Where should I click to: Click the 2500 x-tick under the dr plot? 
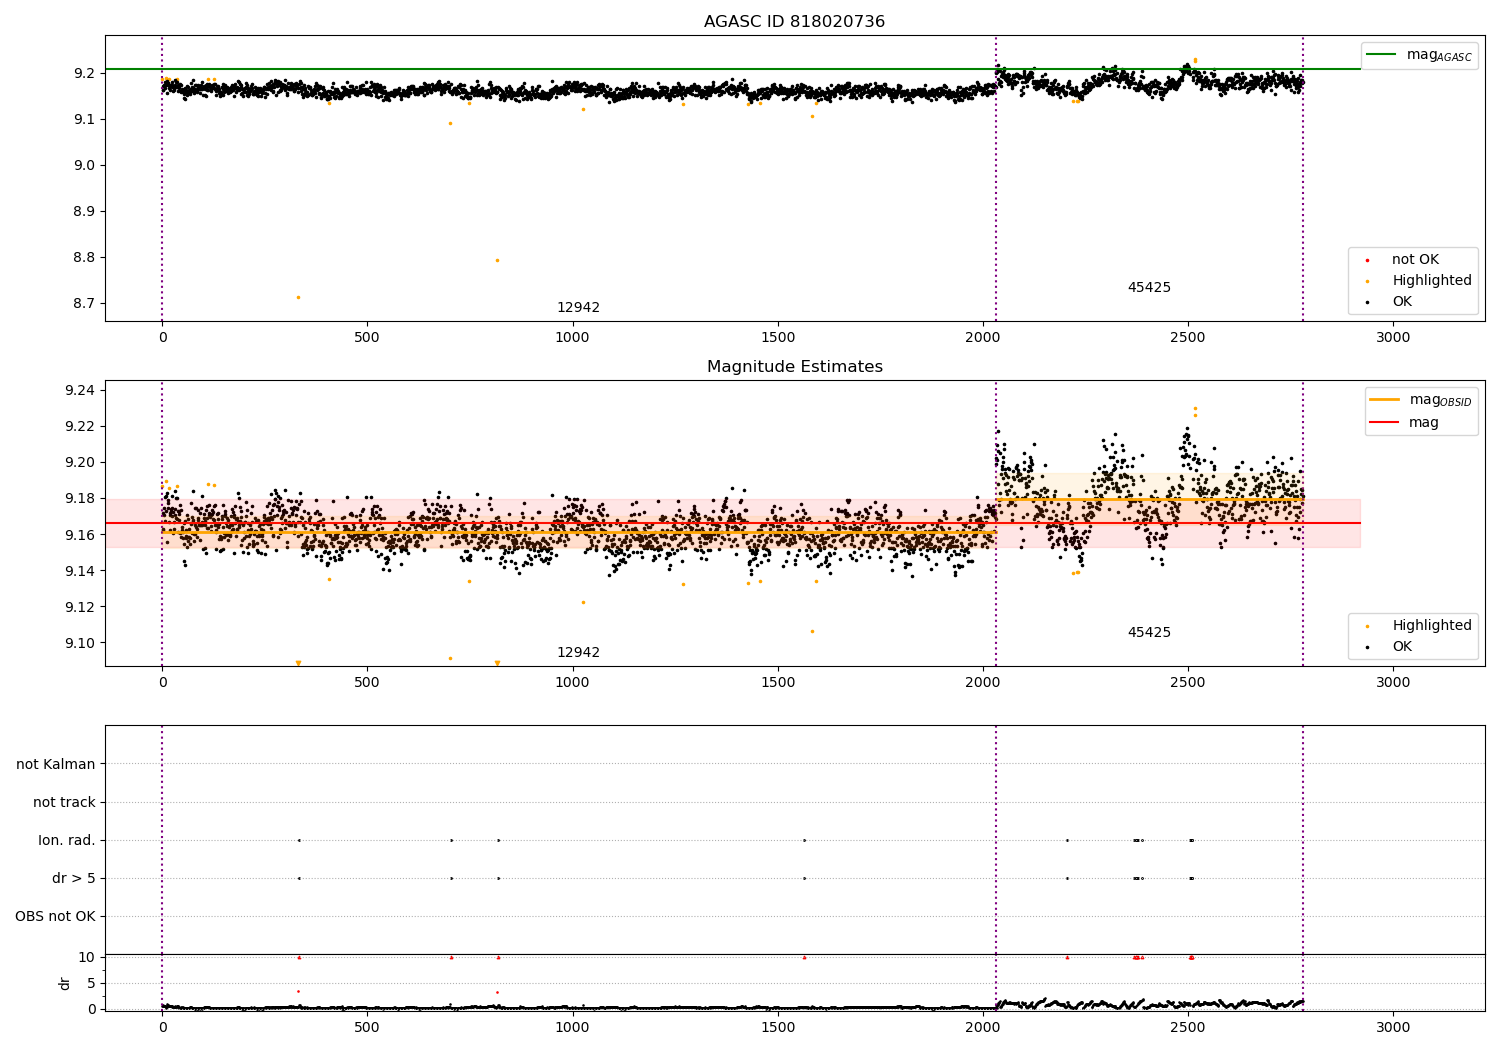[x=1188, y=1027]
